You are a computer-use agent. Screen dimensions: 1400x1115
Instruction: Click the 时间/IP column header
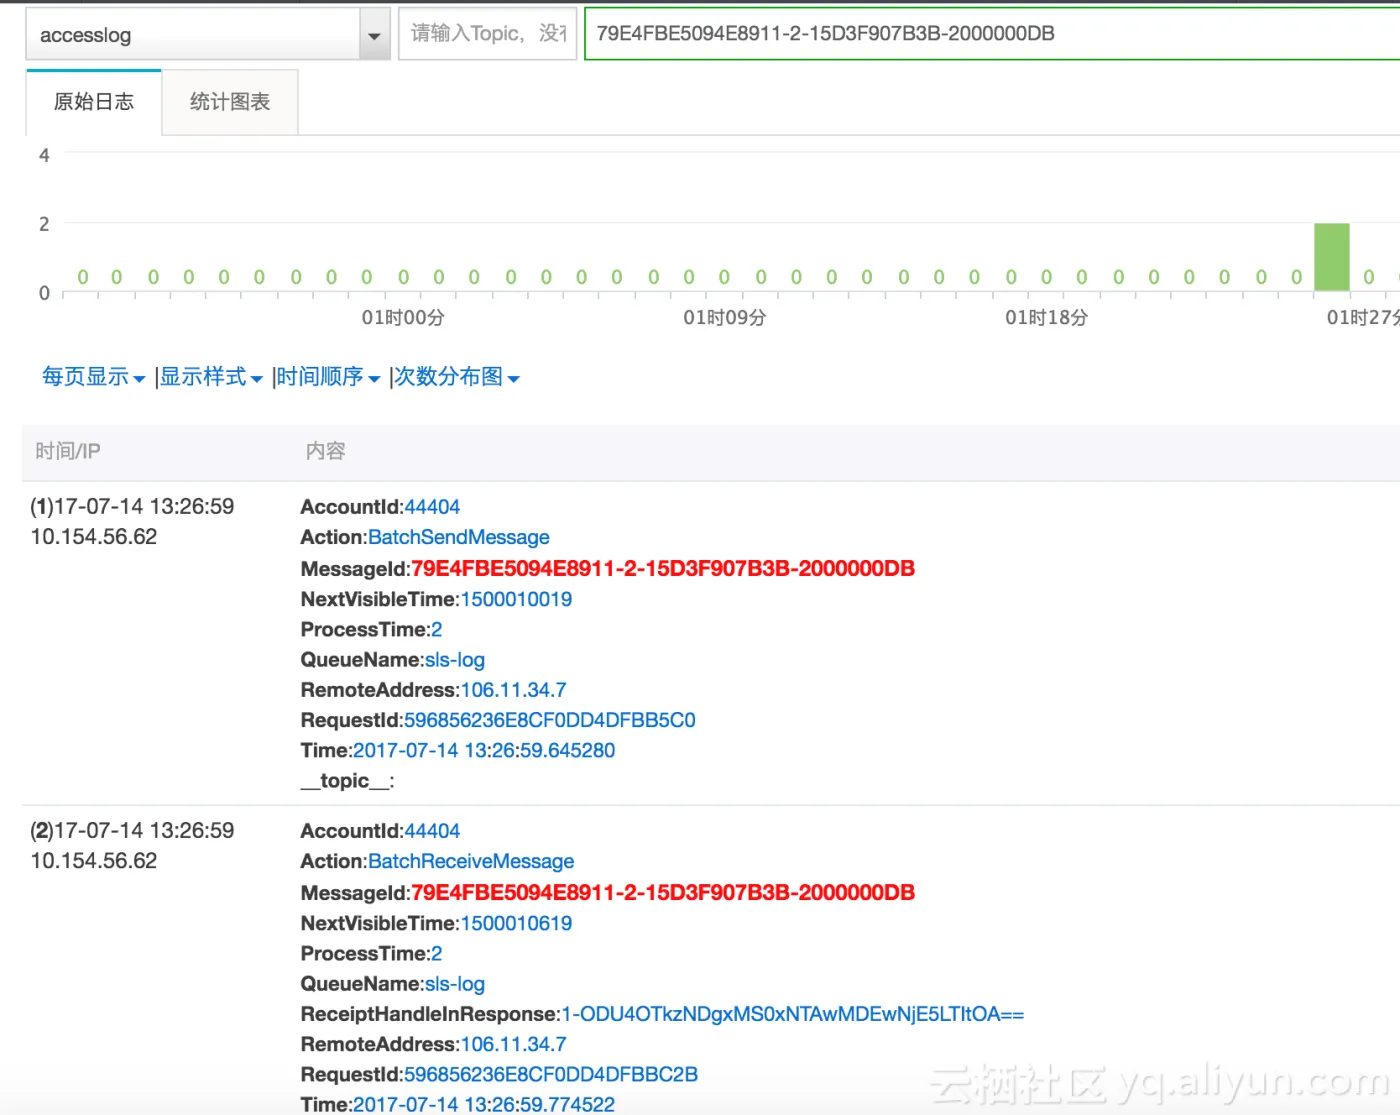coord(68,451)
